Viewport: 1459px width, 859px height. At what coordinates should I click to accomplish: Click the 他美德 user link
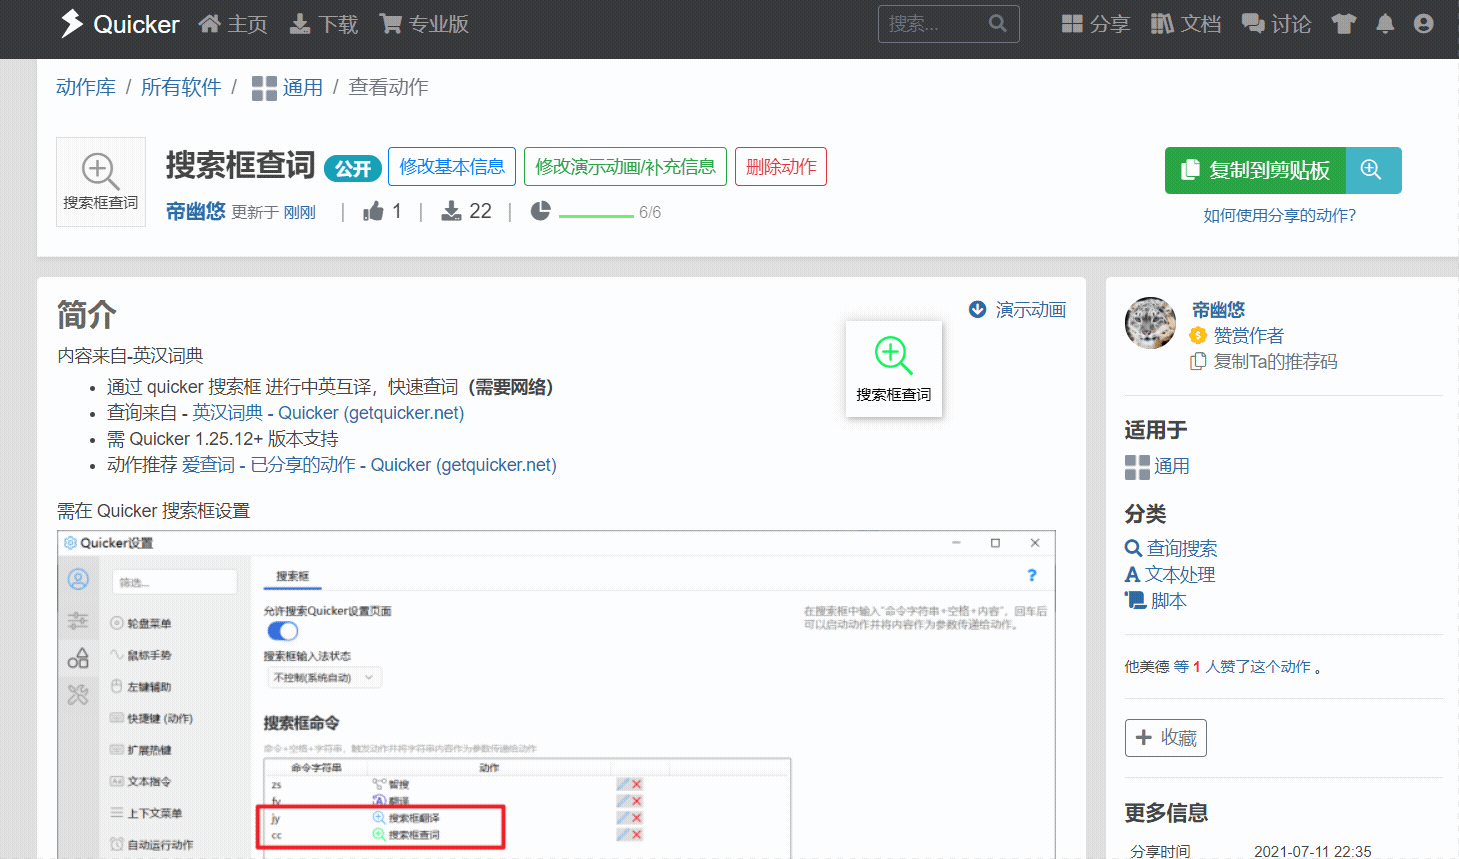pos(1147,667)
